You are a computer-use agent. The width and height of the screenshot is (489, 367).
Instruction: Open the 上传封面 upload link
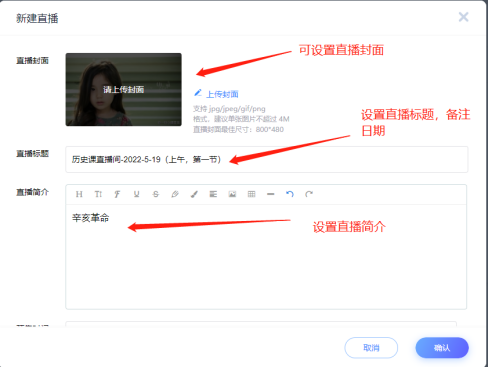(222, 94)
